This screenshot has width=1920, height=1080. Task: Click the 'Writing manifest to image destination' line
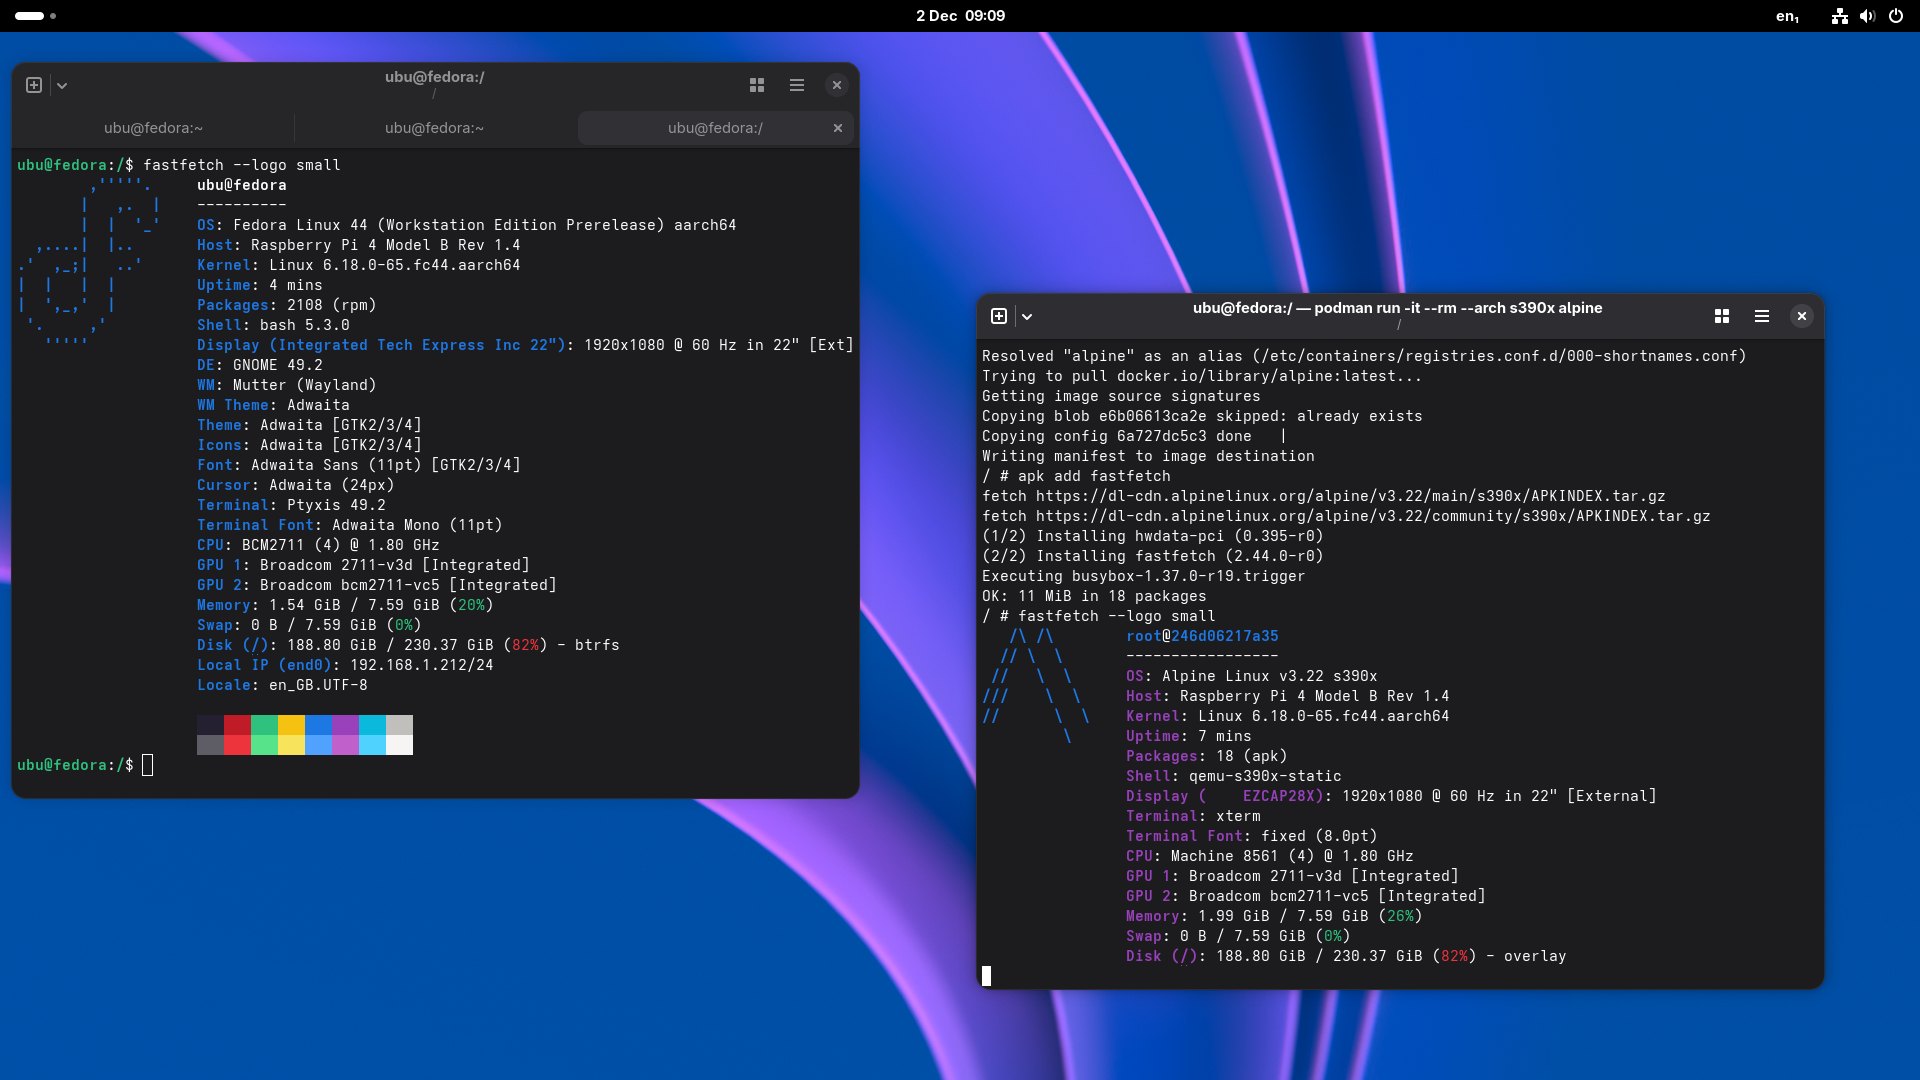[1148, 456]
